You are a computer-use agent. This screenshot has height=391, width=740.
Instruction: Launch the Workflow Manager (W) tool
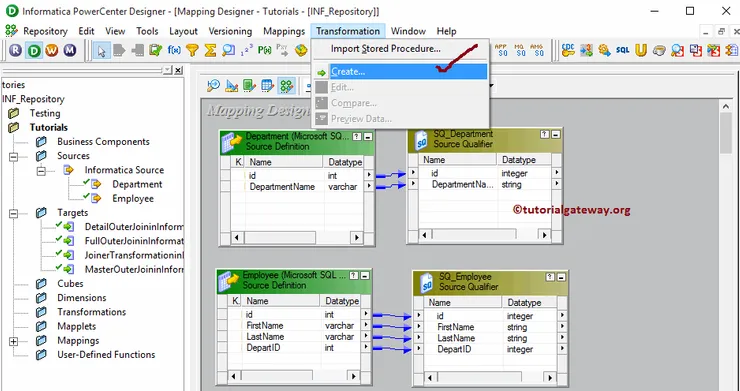pyautogui.click(x=51, y=50)
